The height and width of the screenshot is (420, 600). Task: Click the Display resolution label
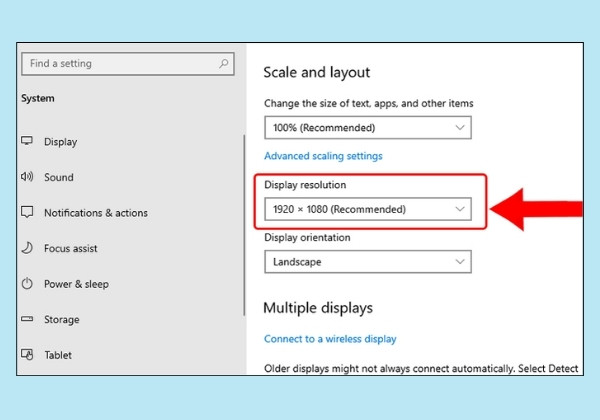(305, 185)
